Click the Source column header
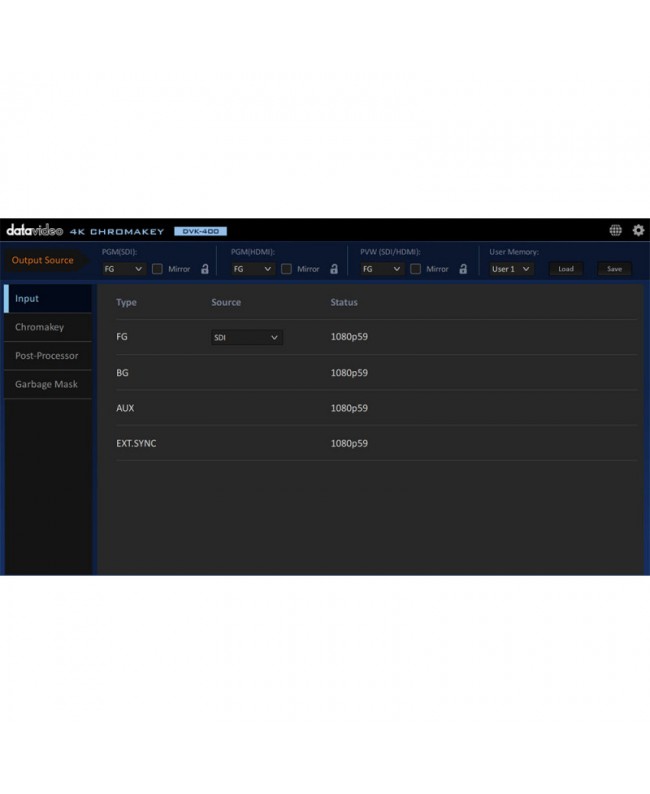 (x=226, y=302)
